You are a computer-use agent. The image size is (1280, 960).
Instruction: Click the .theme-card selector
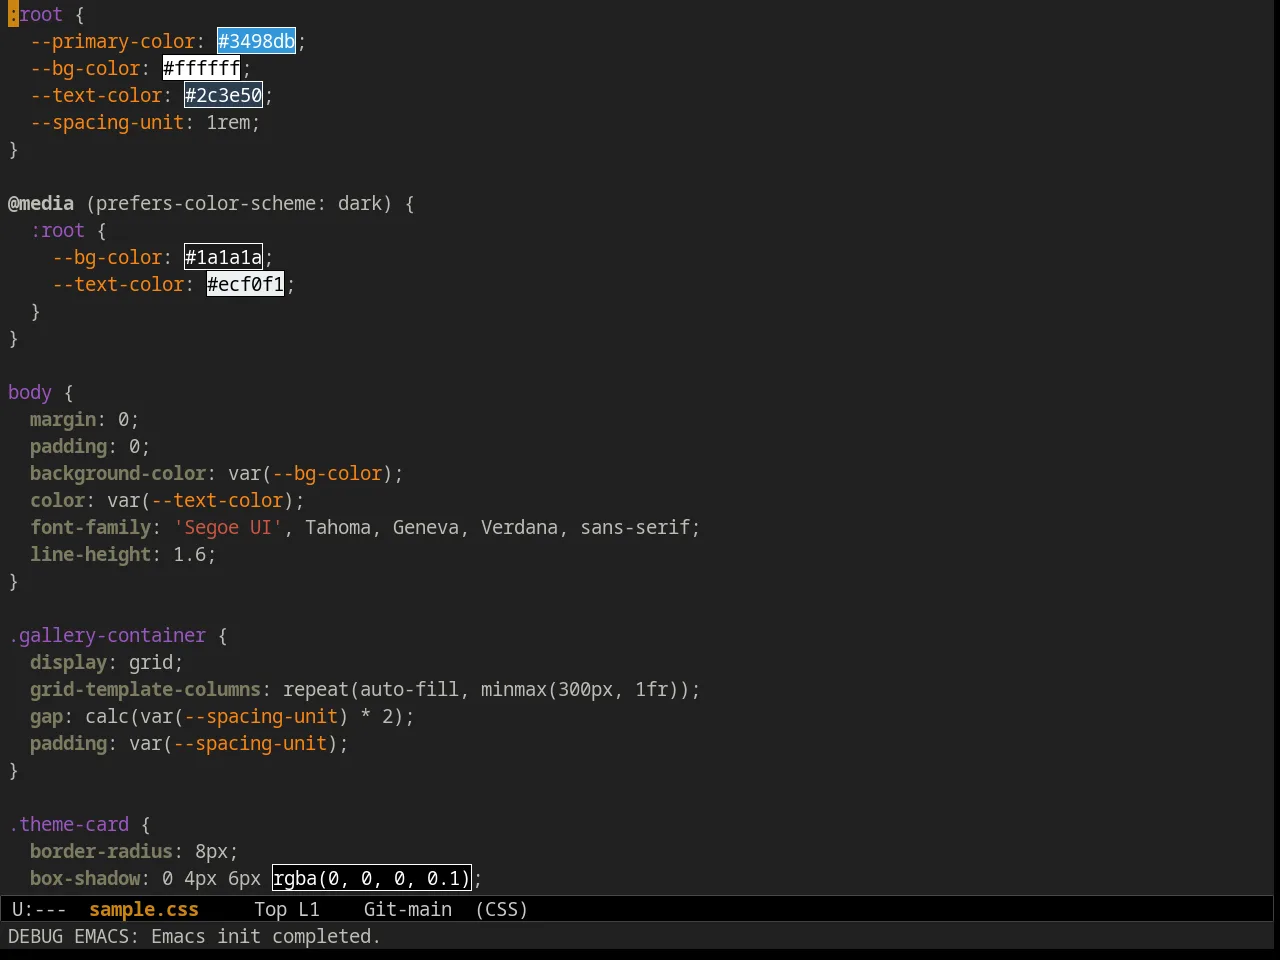point(69,824)
